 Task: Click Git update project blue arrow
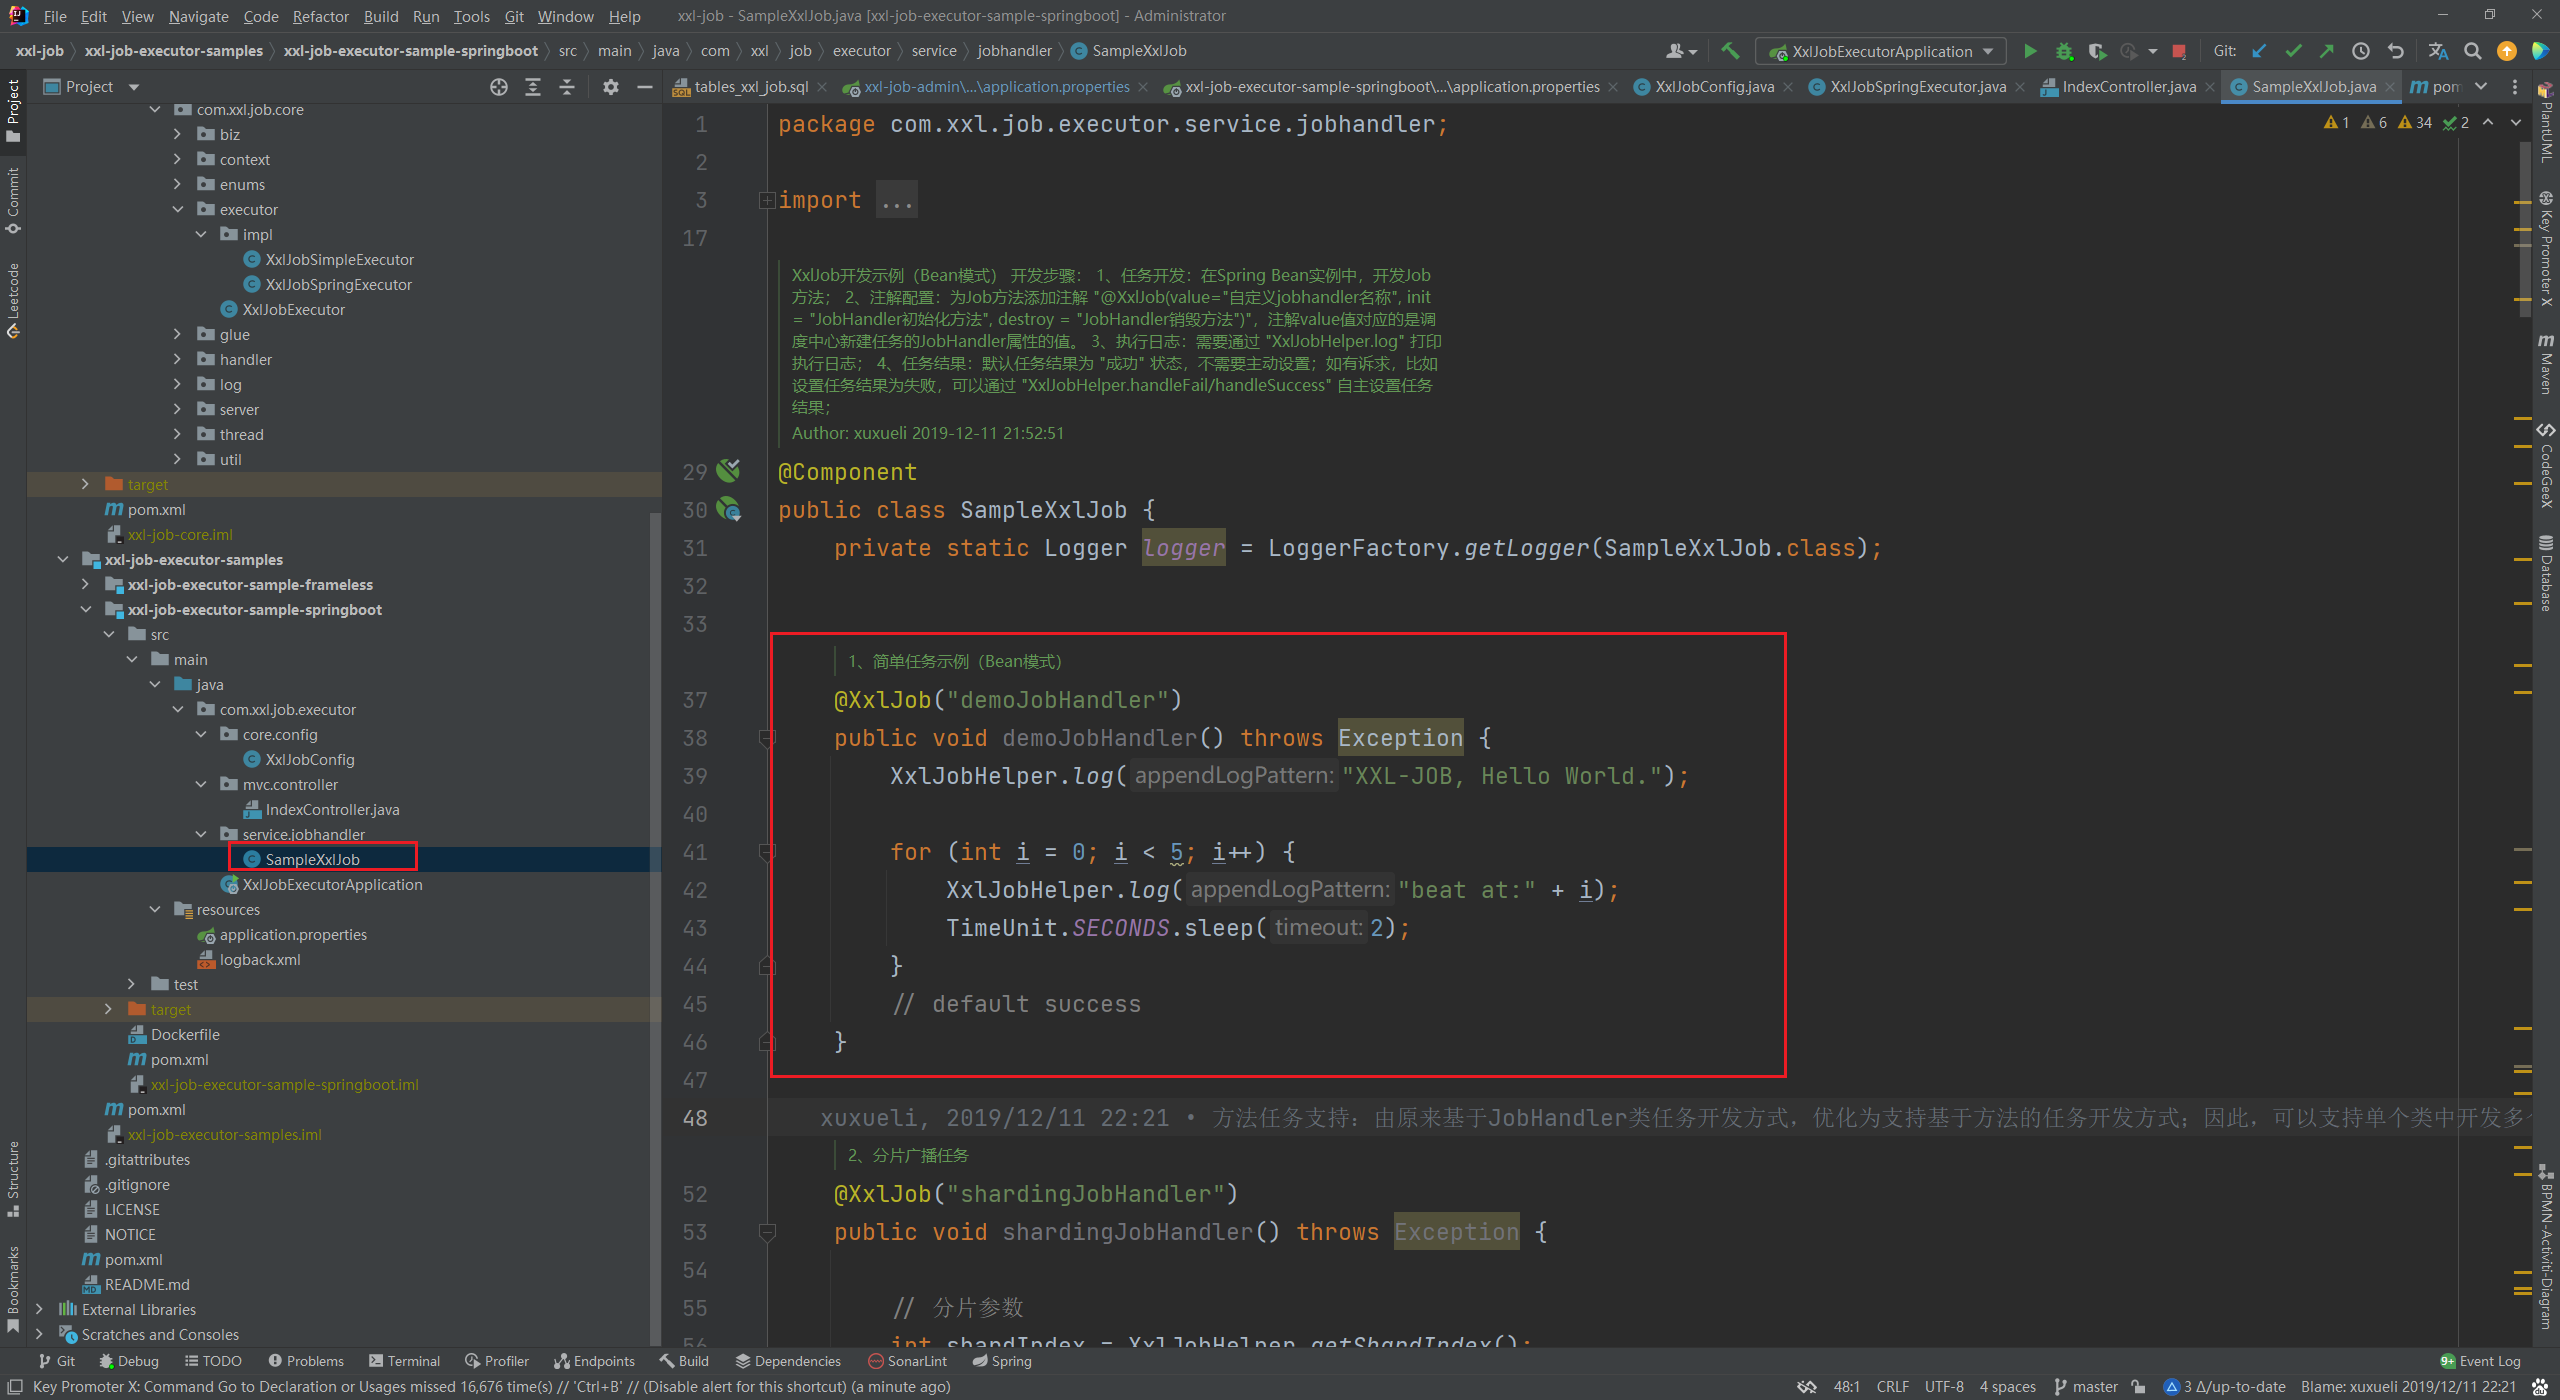[x=2259, y=51]
